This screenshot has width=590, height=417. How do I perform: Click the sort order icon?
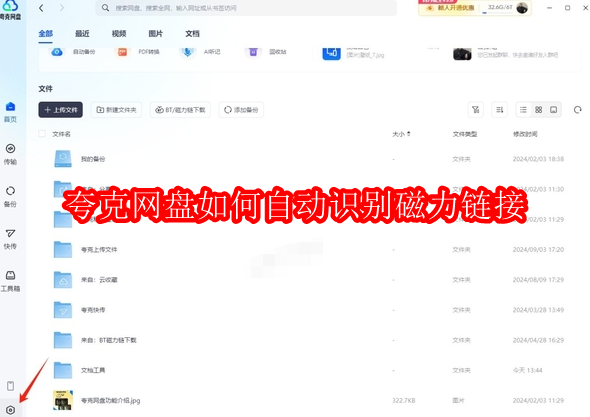(x=500, y=110)
